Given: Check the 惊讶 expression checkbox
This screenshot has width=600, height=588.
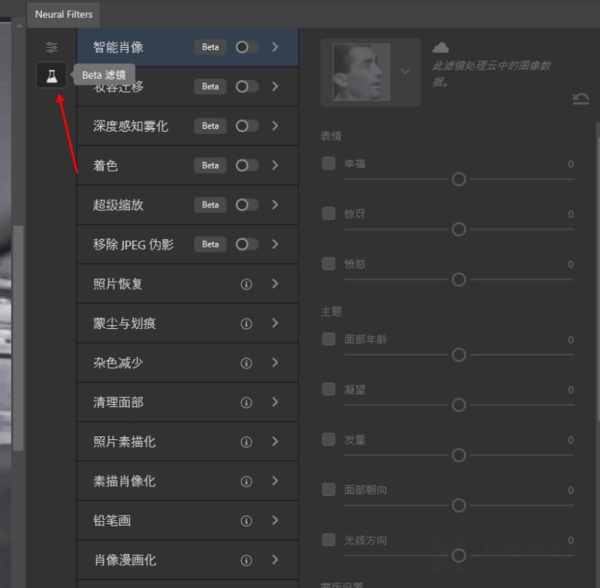Looking at the screenshot, I should (x=329, y=213).
